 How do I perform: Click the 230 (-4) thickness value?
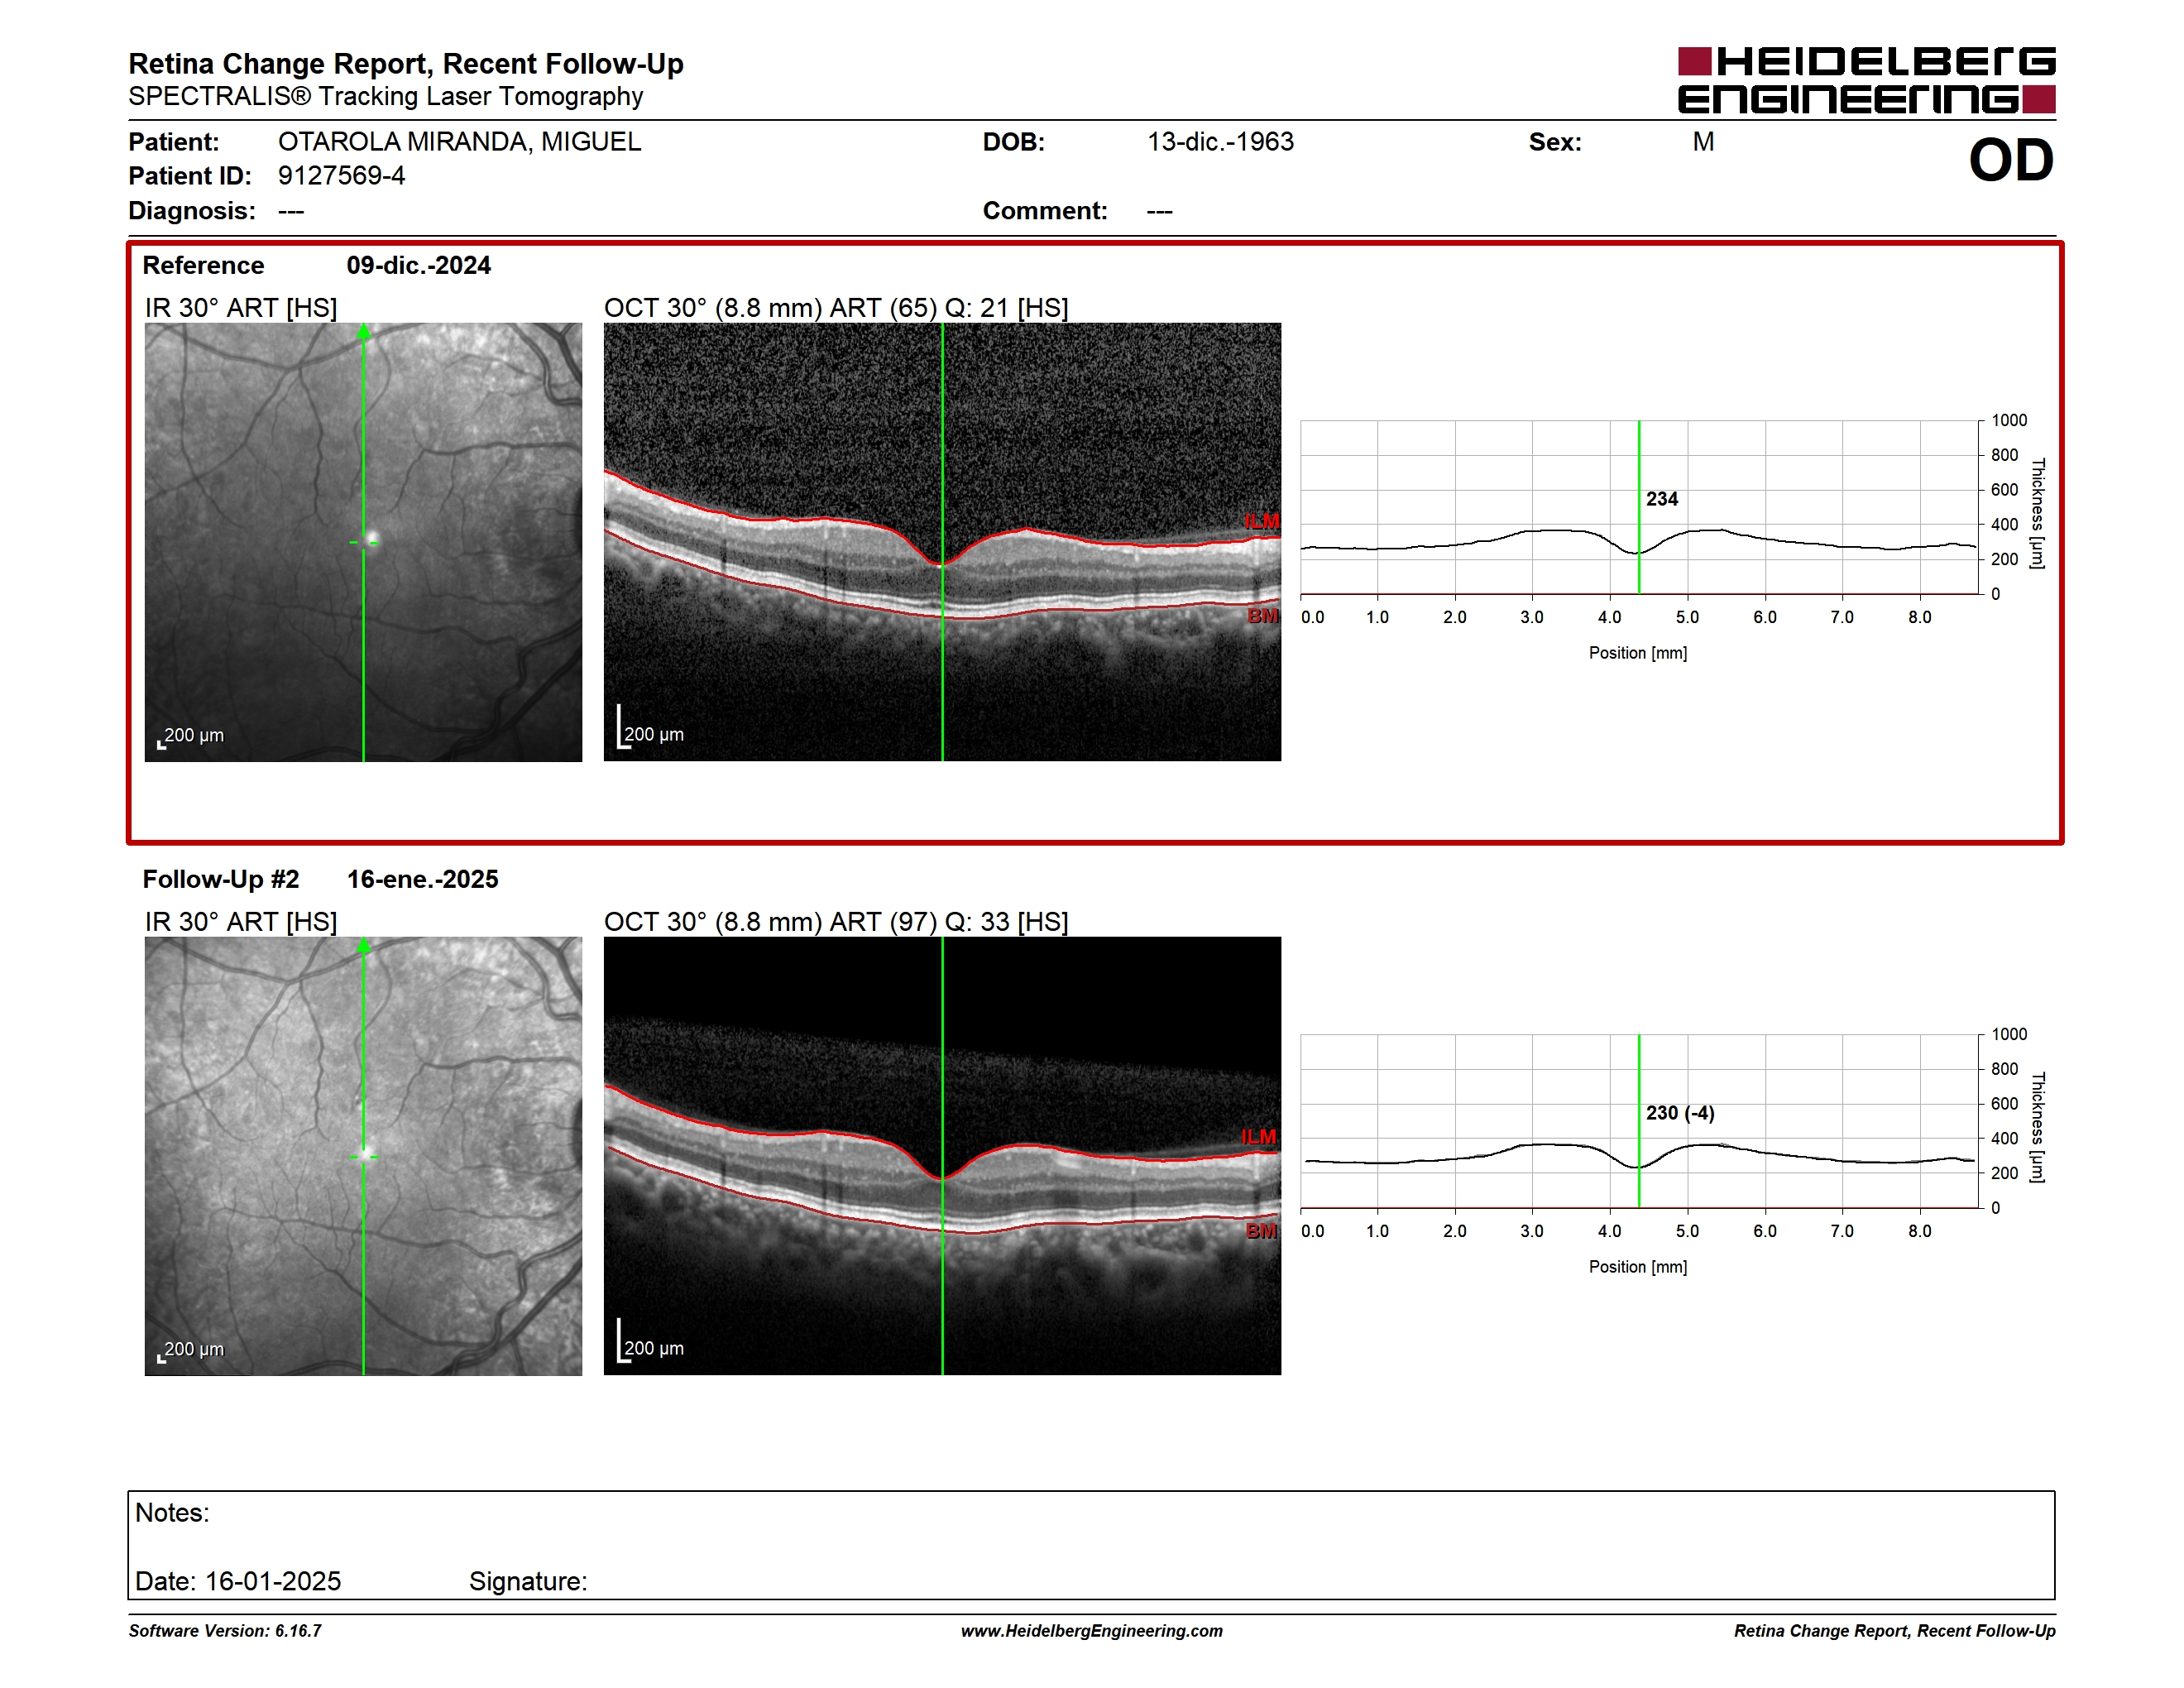pyautogui.click(x=1680, y=1113)
